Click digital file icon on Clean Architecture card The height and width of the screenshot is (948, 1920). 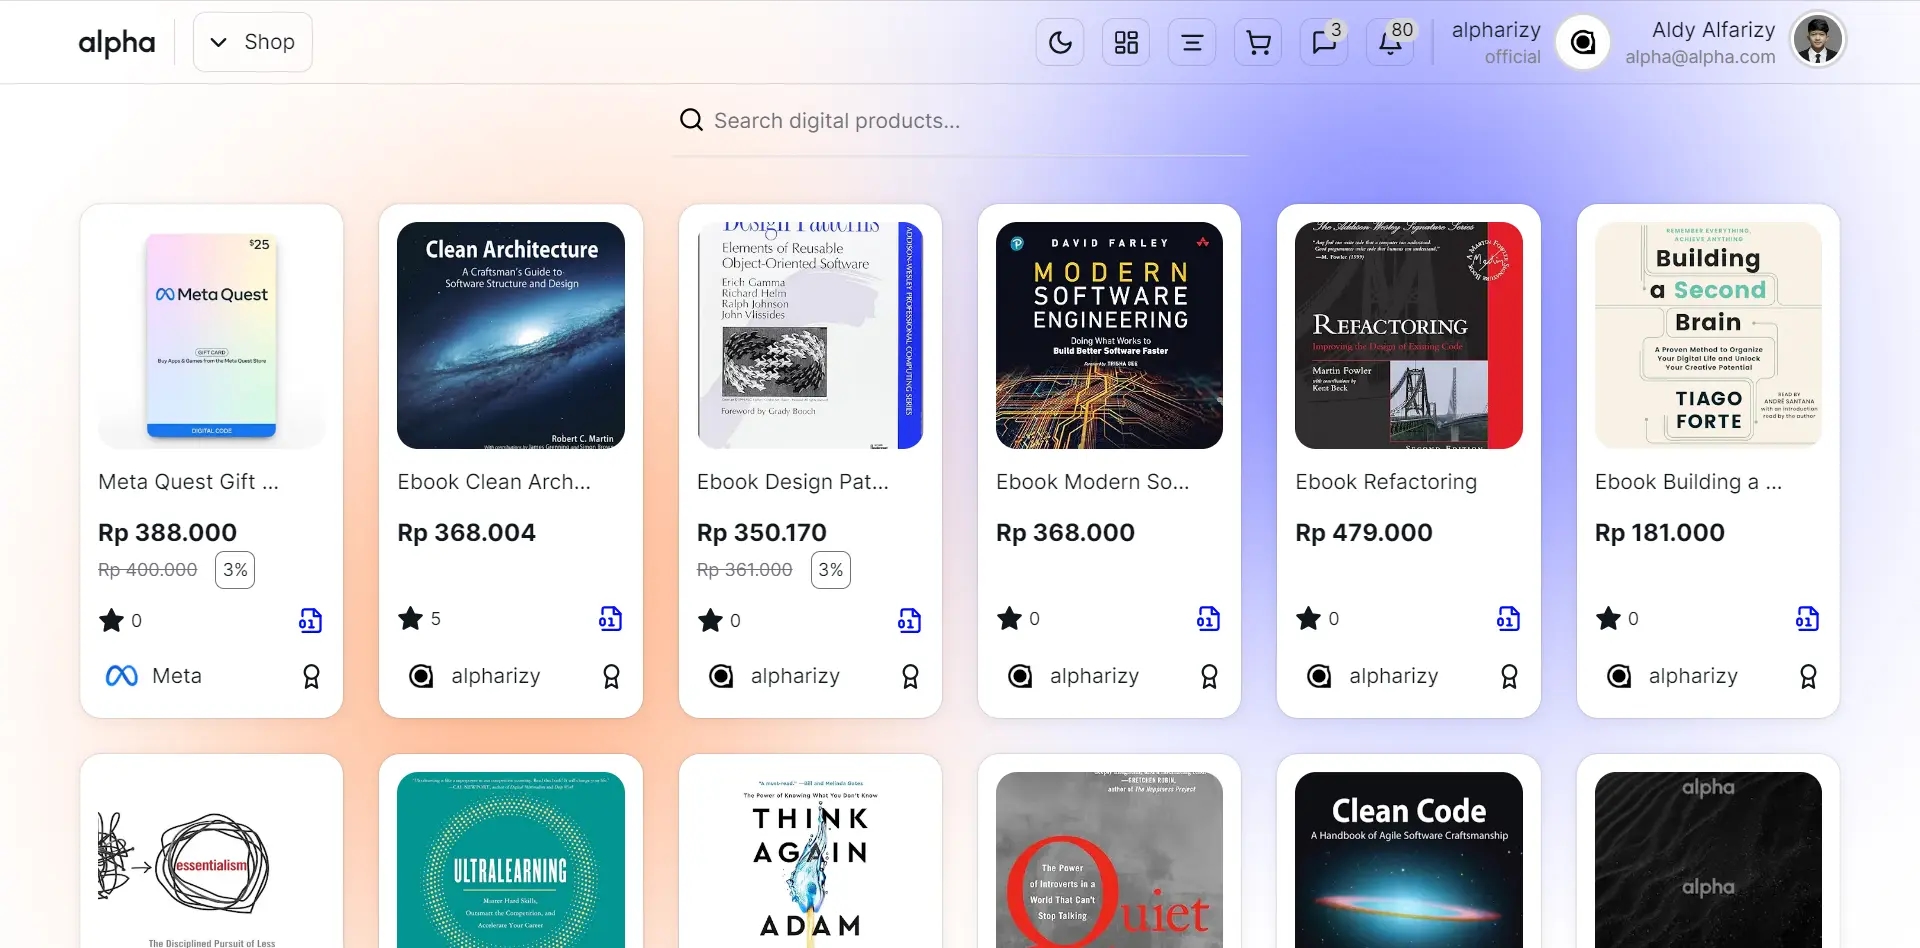coord(610,619)
